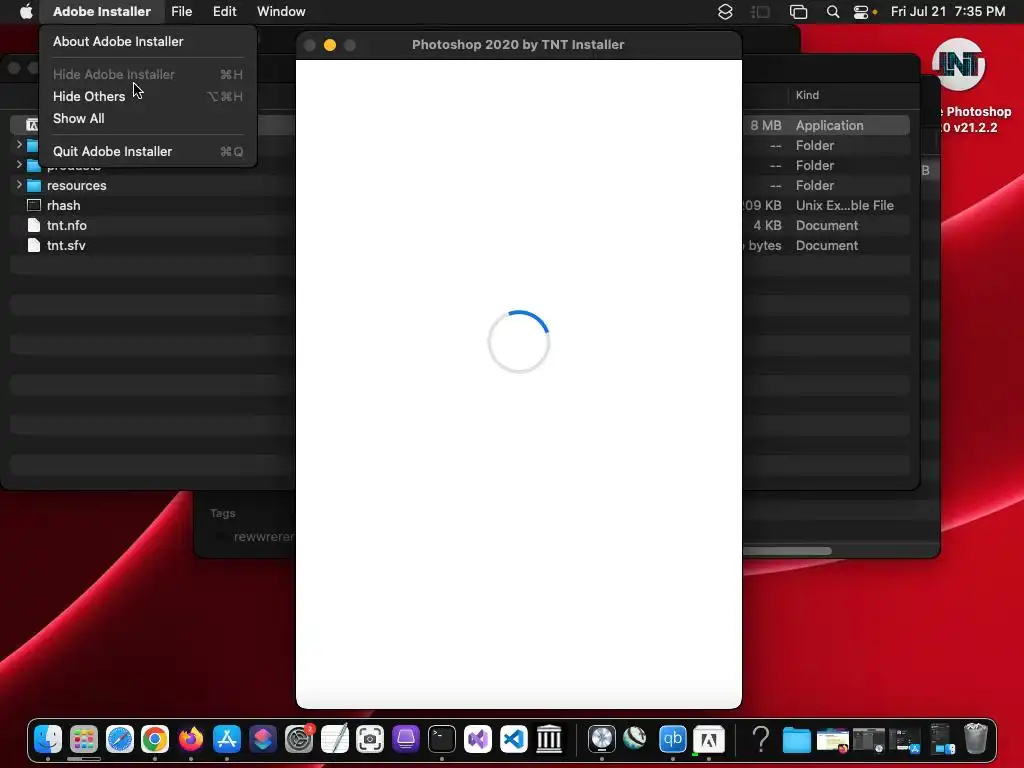Click the resources folder icon
Viewport: 1024px width, 768px height.
[x=34, y=185]
